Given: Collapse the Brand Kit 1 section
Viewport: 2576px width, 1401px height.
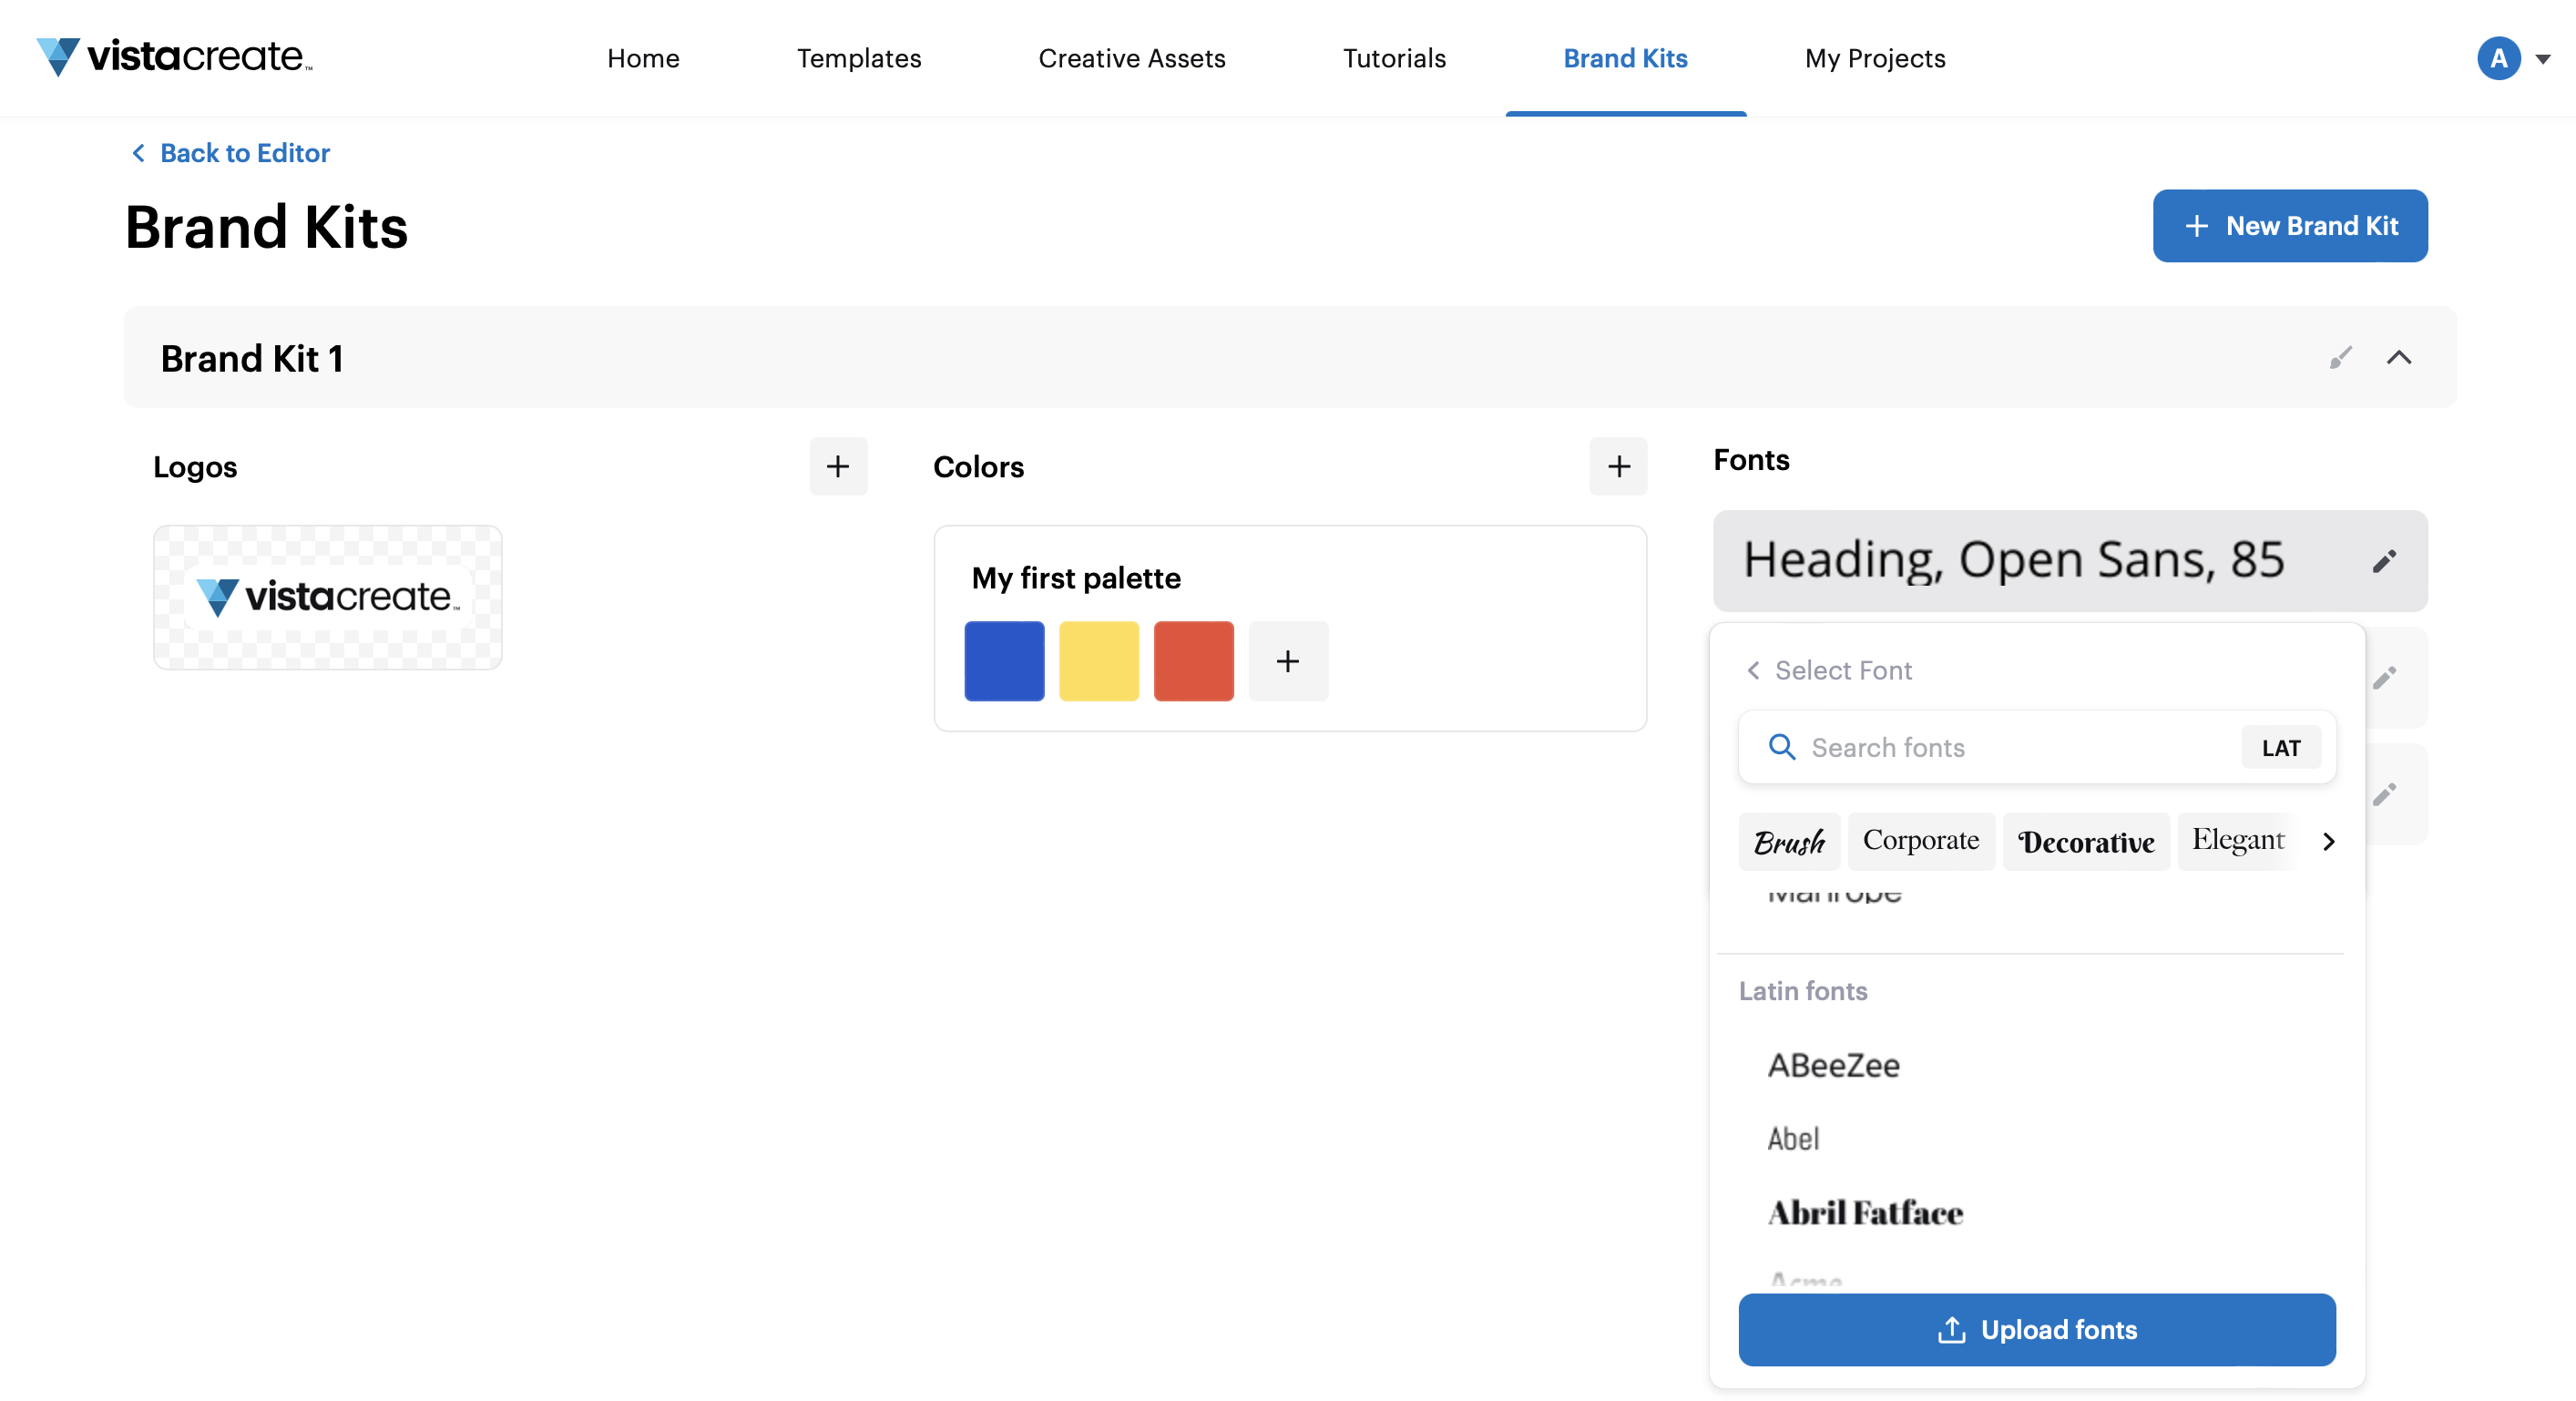Looking at the screenshot, I should tap(2399, 357).
